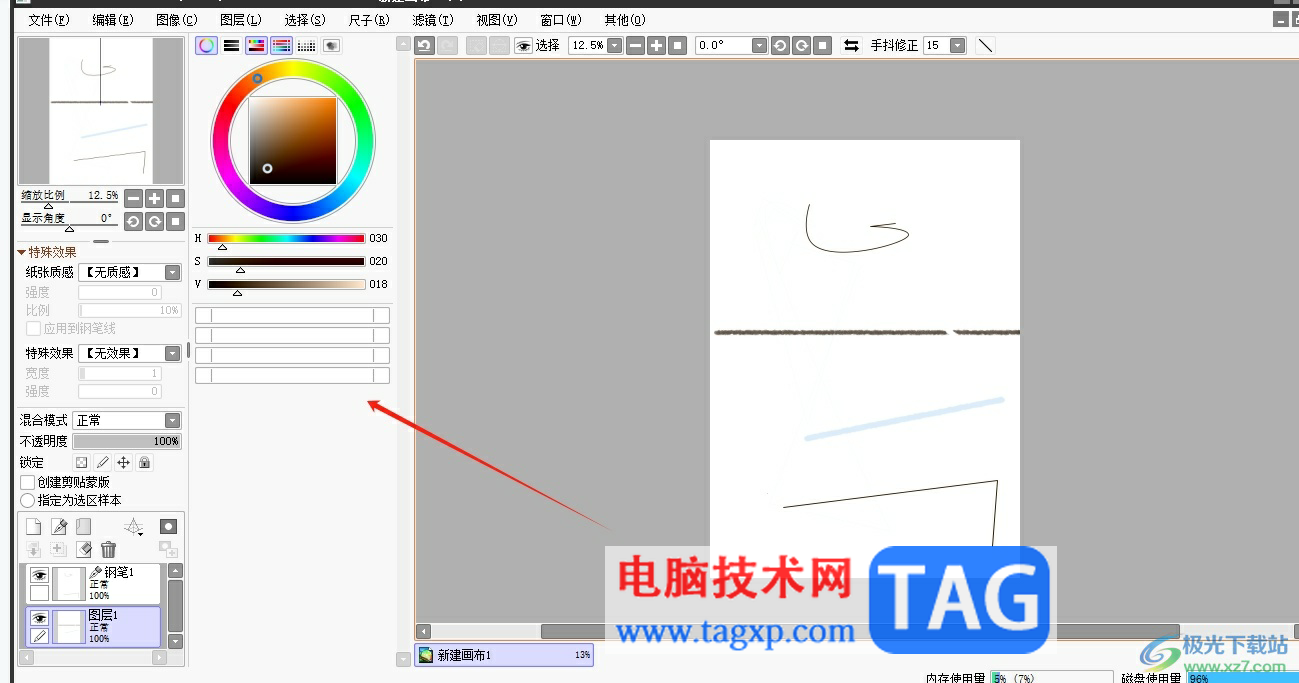Image resolution: width=1299 pixels, height=683 pixels.
Task: Create a new layer folder
Action: pyautogui.click(x=84, y=527)
